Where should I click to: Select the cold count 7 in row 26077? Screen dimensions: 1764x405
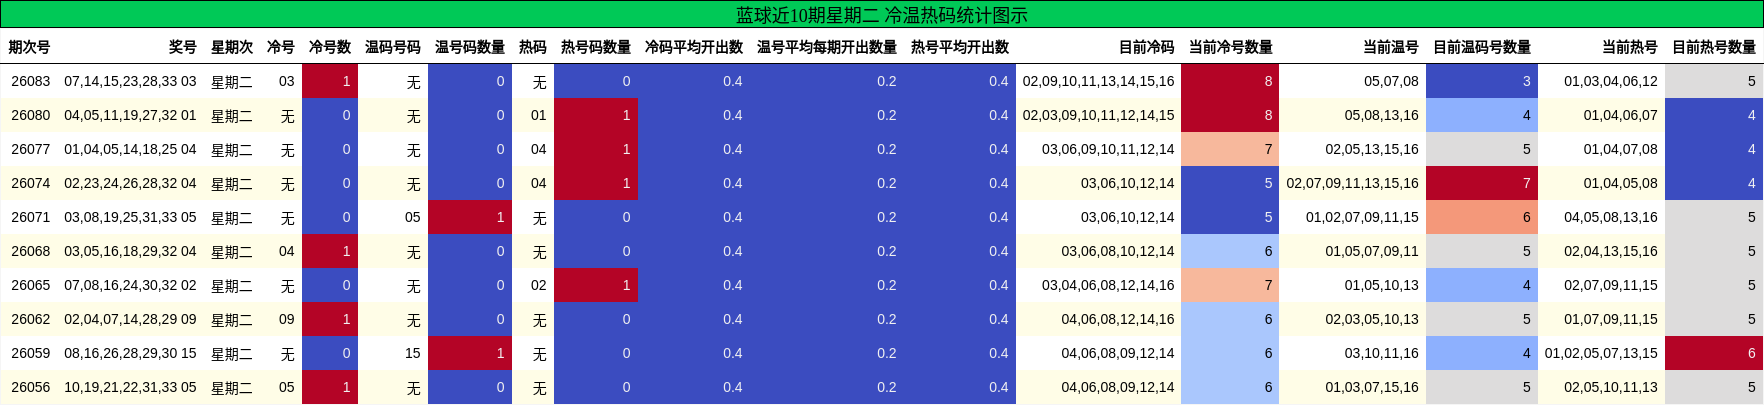click(1231, 149)
